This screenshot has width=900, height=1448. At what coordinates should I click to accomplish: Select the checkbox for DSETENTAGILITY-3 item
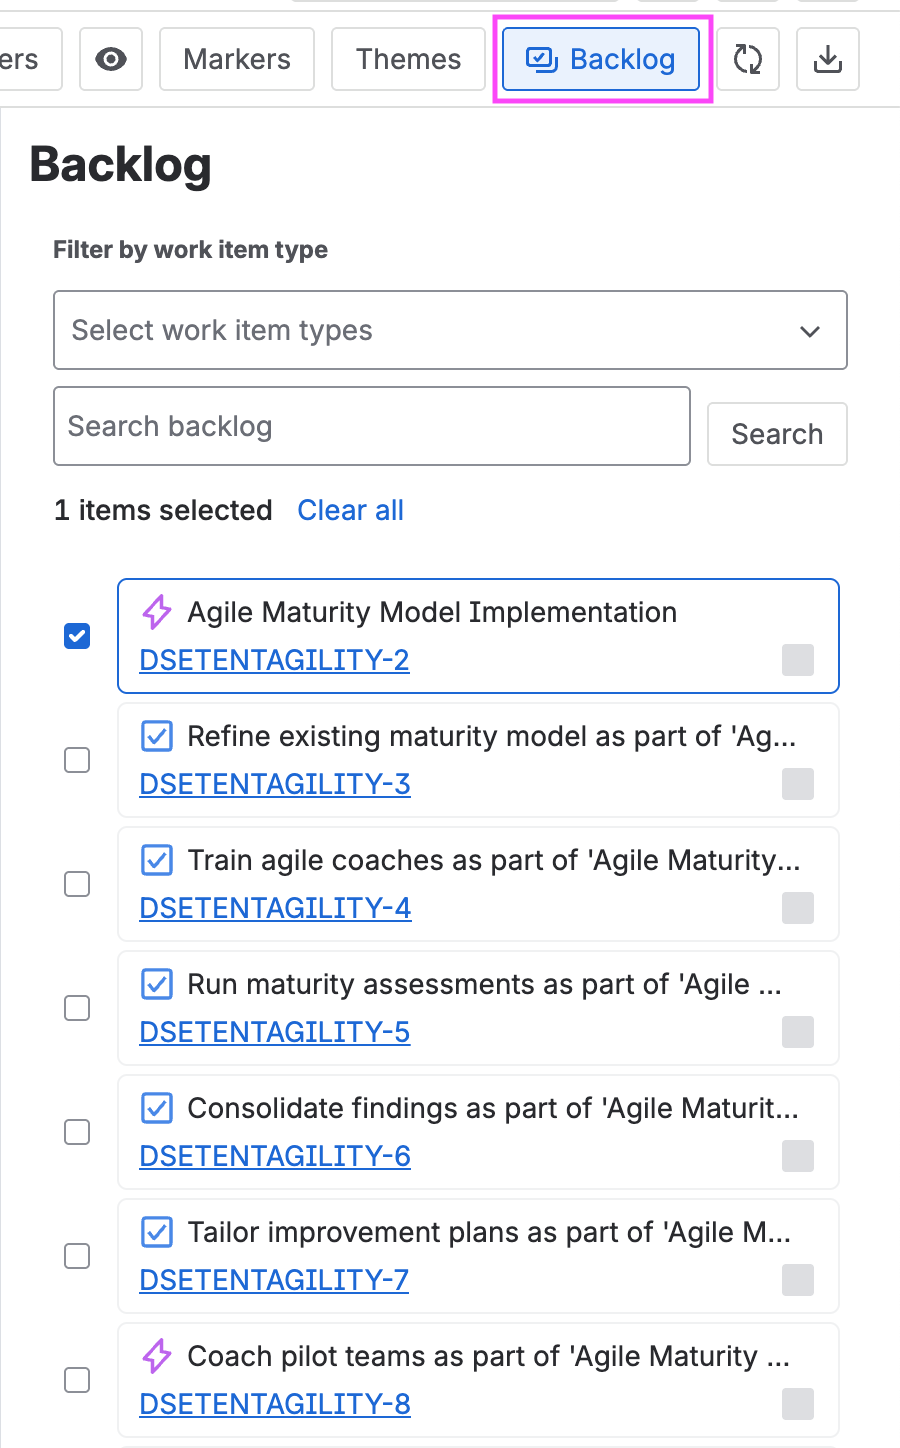pyautogui.click(x=77, y=760)
